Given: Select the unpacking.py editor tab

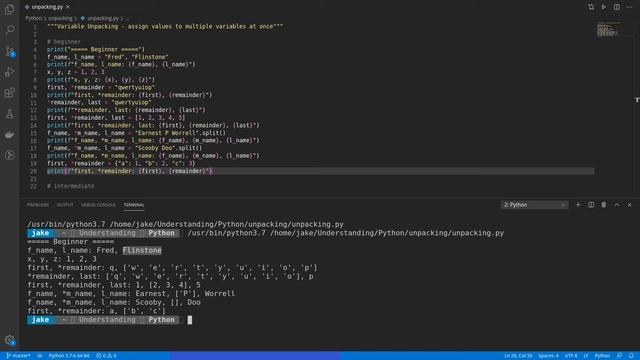Looking at the screenshot, I should point(47,7).
